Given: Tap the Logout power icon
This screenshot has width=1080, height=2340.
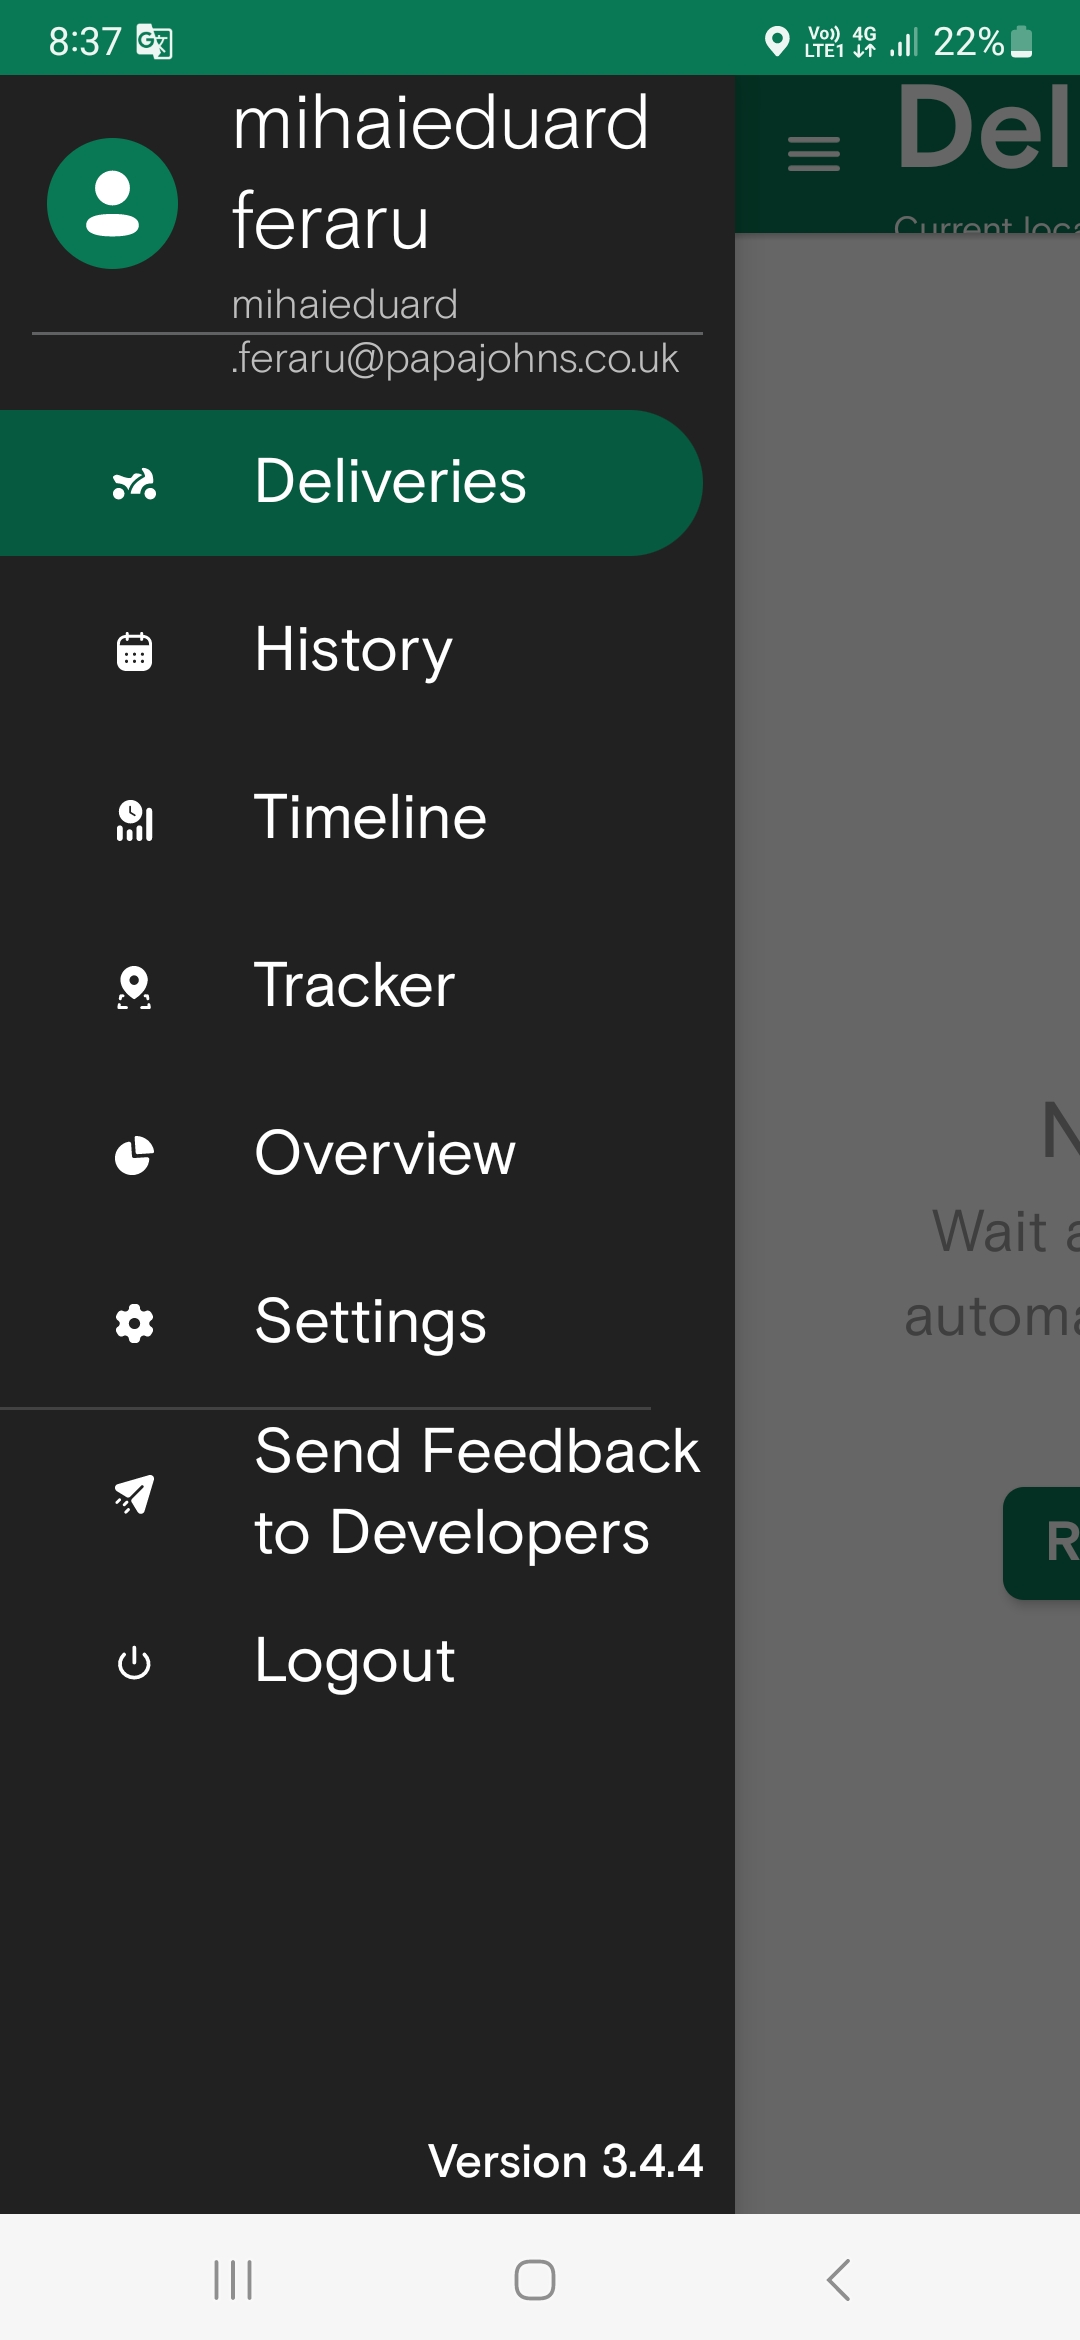Looking at the screenshot, I should tap(134, 1663).
